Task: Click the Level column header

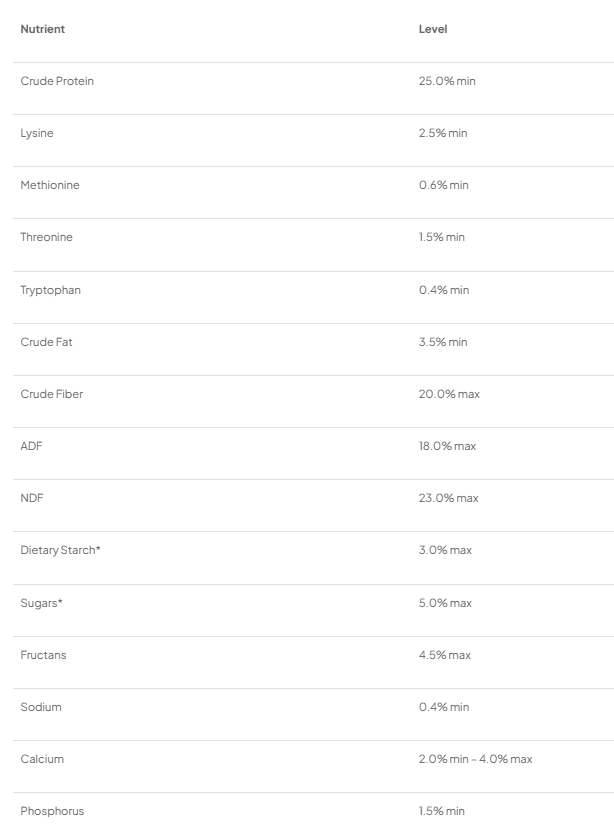Action: [x=433, y=29]
